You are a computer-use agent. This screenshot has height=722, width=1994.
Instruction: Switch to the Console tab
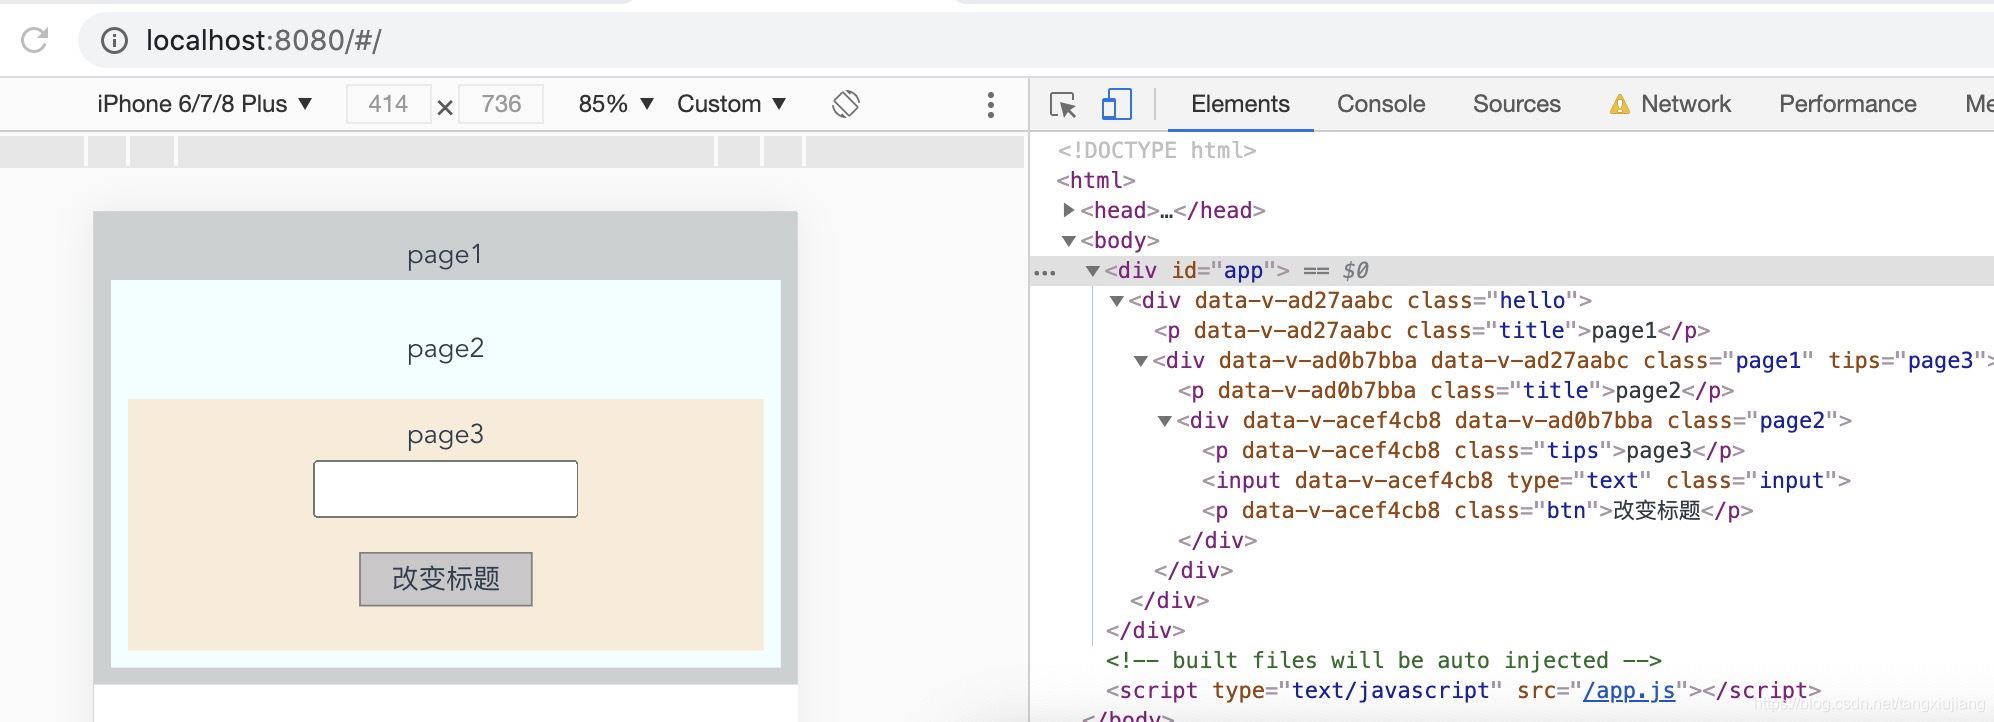coord(1380,104)
